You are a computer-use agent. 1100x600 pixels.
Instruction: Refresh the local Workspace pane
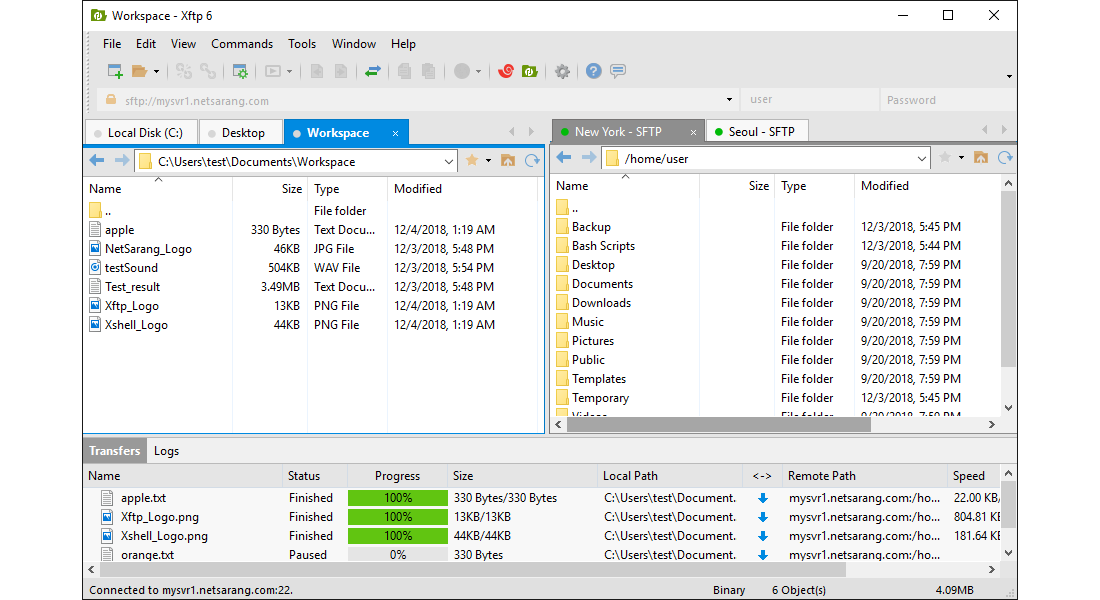click(532, 161)
